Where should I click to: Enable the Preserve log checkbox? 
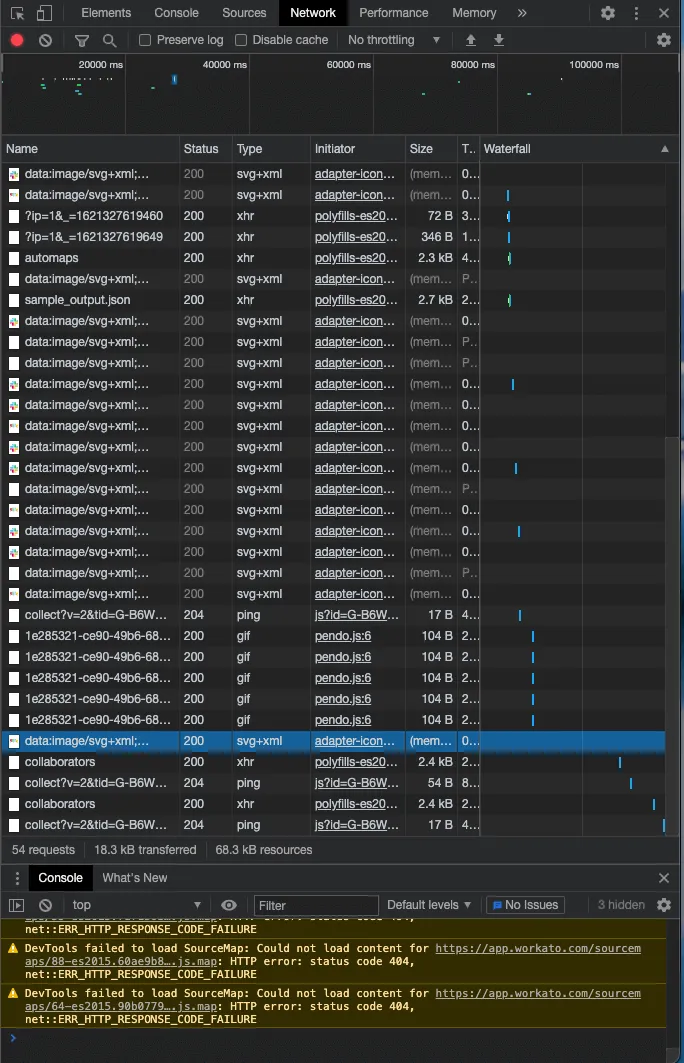[x=145, y=40]
